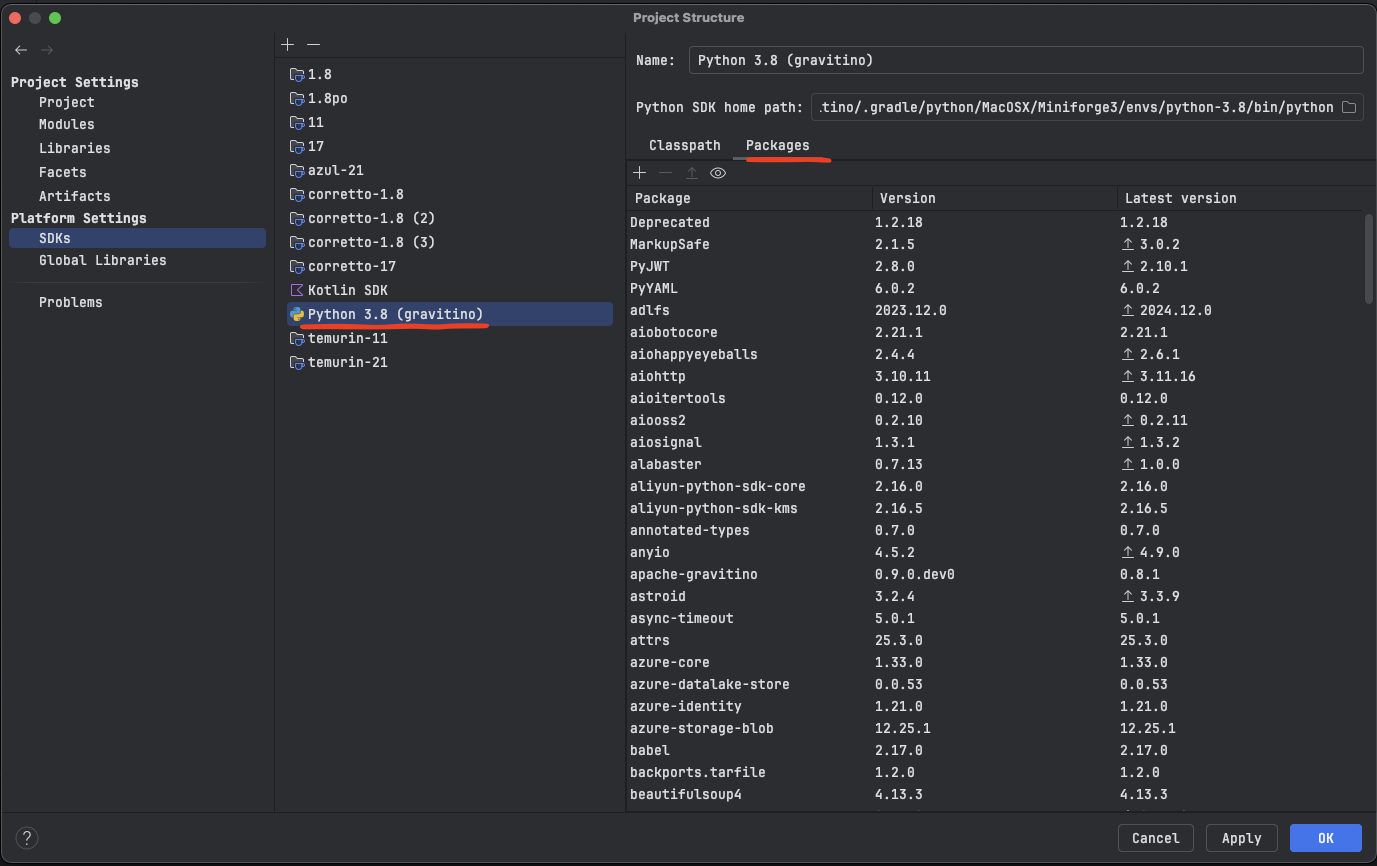Remove selected SDK using the minus icon

[312, 44]
